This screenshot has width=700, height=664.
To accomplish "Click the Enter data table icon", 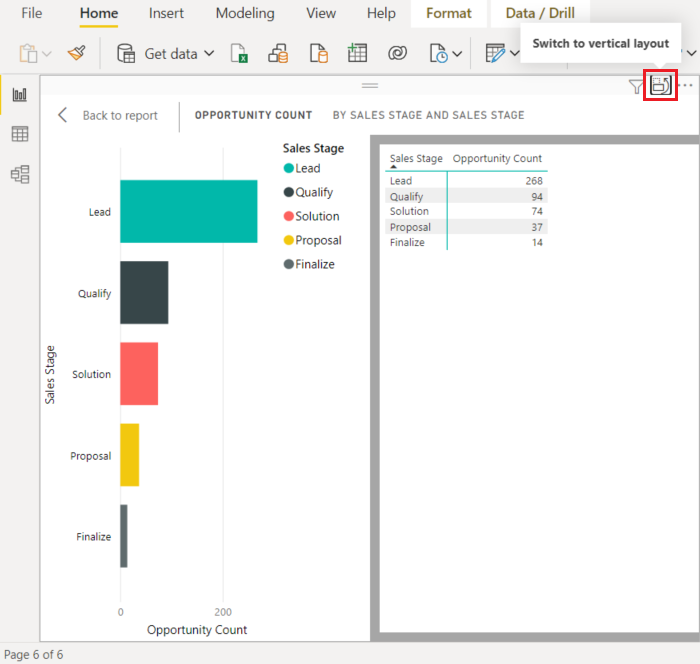I will coord(357,53).
